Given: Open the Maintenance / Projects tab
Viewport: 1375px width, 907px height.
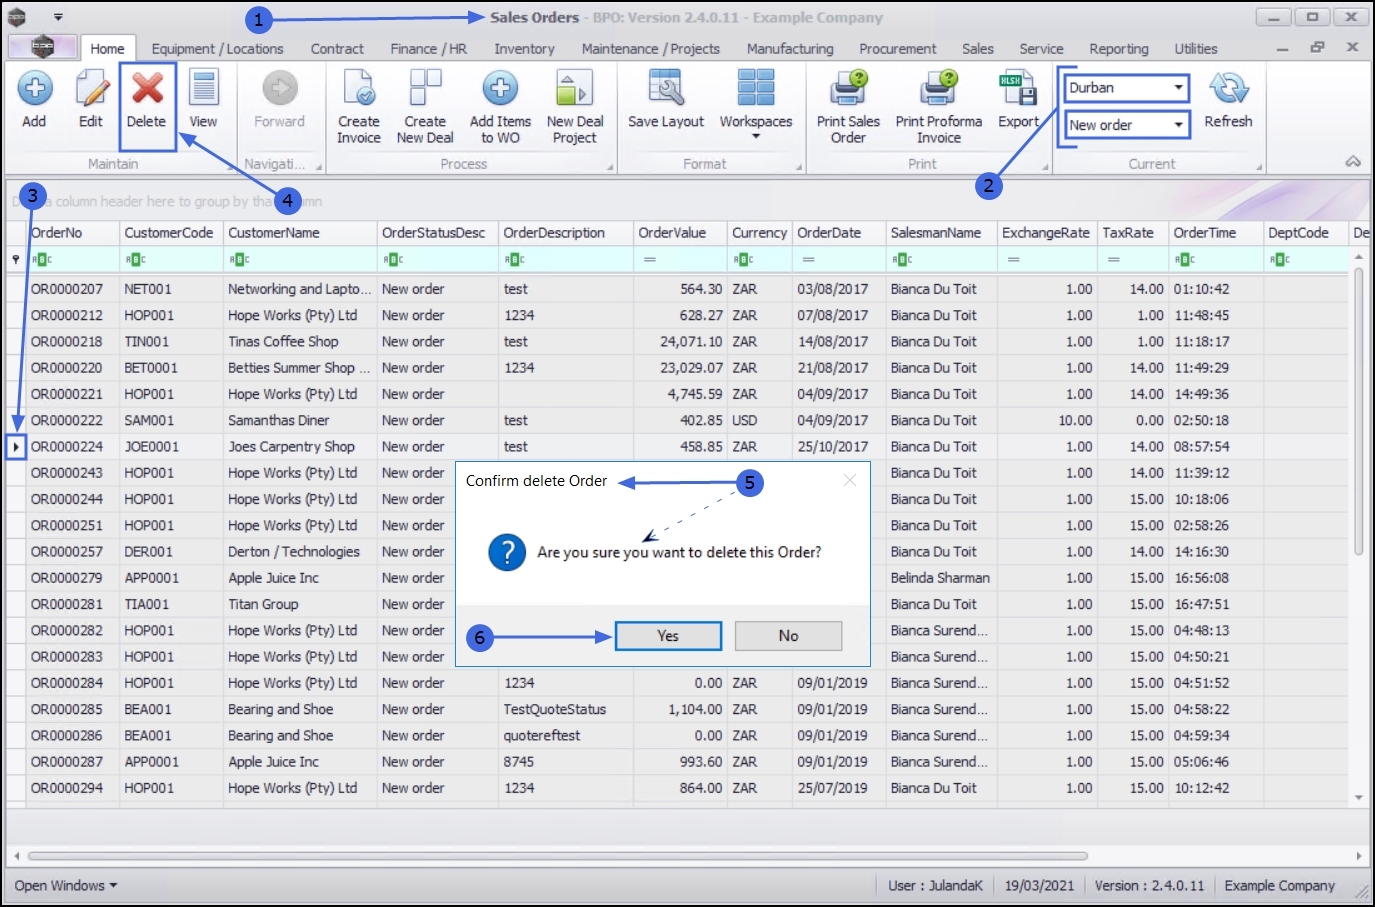Looking at the screenshot, I should click(x=650, y=48).
